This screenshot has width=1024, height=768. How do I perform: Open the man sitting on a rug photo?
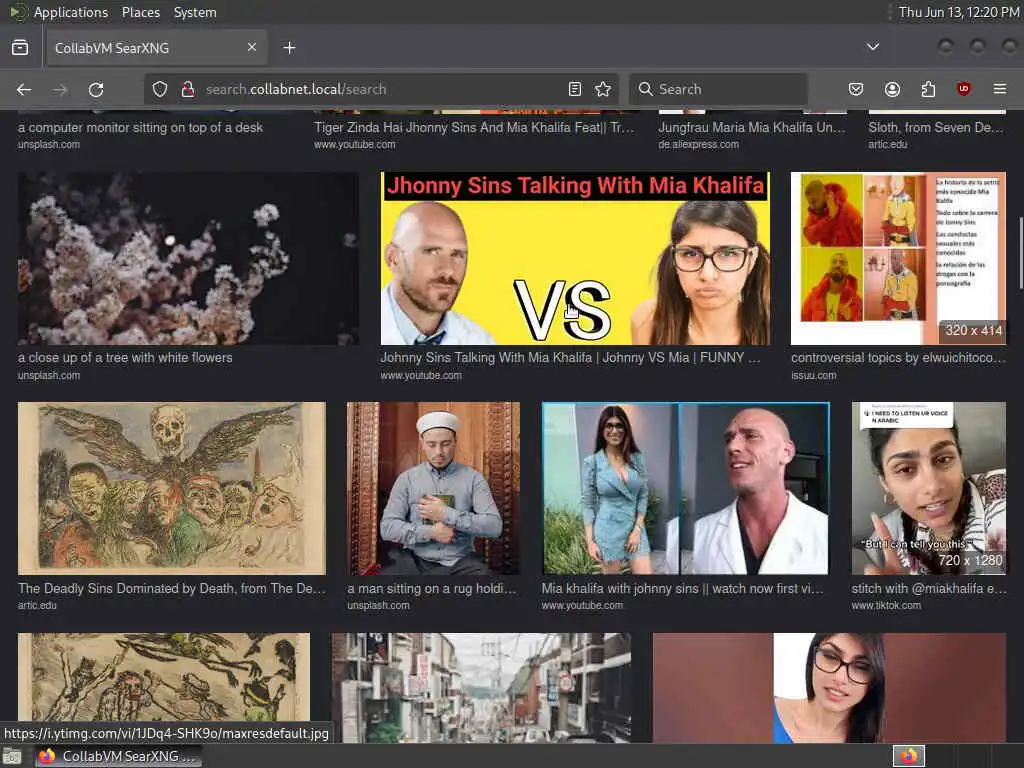[x=433, y=488]
